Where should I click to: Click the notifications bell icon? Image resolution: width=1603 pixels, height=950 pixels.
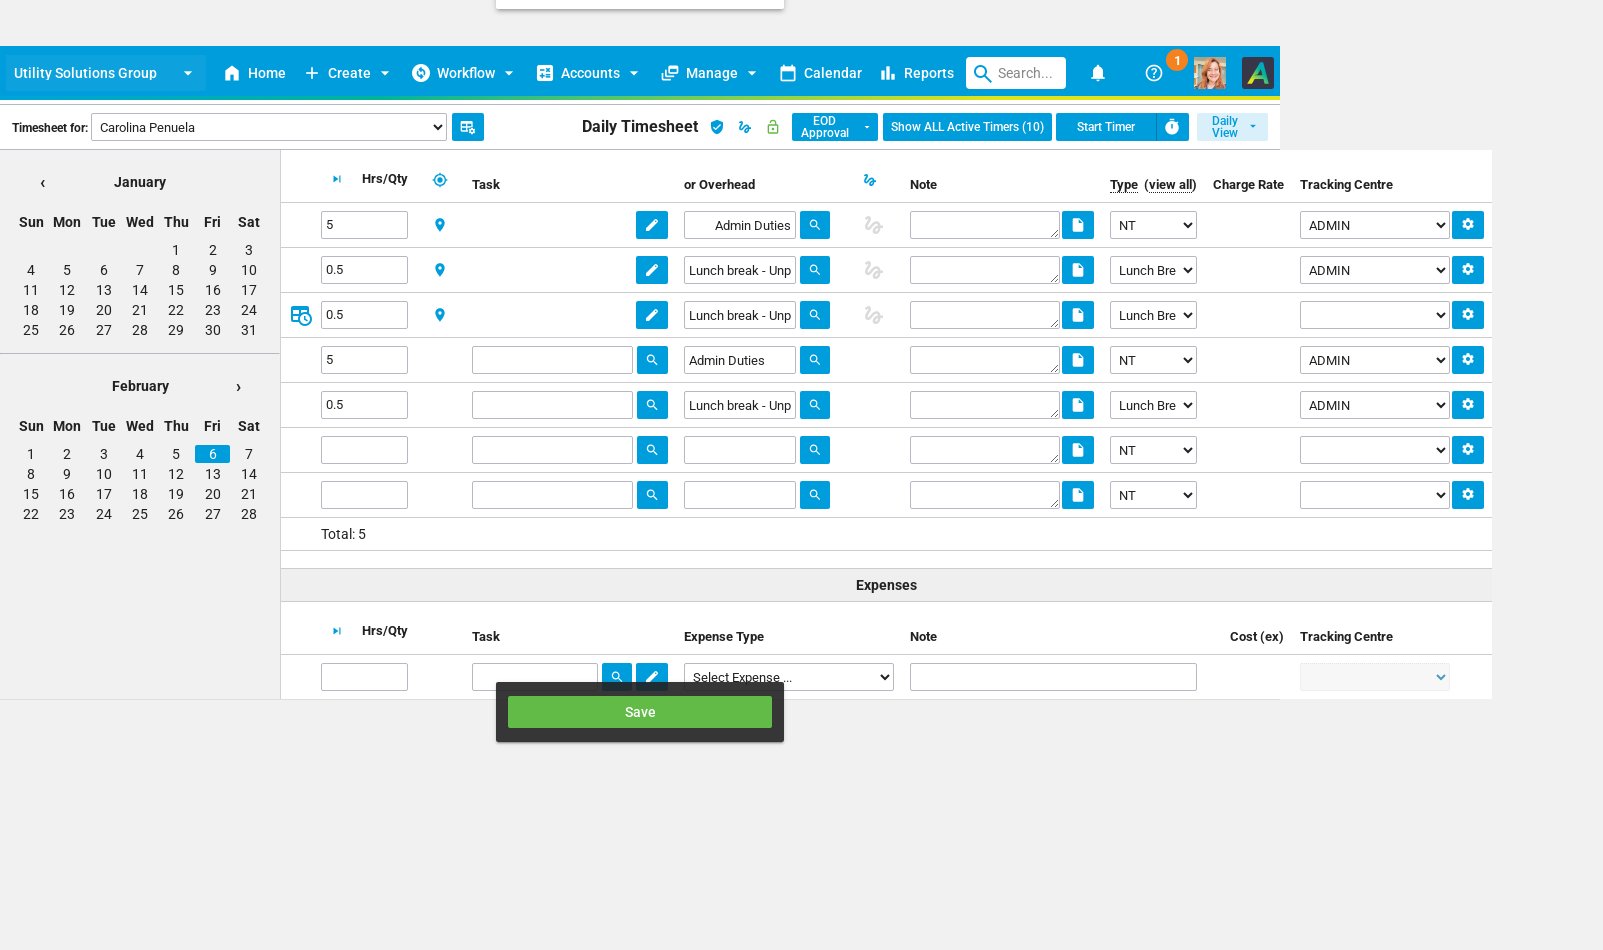tap(1098, 73)
